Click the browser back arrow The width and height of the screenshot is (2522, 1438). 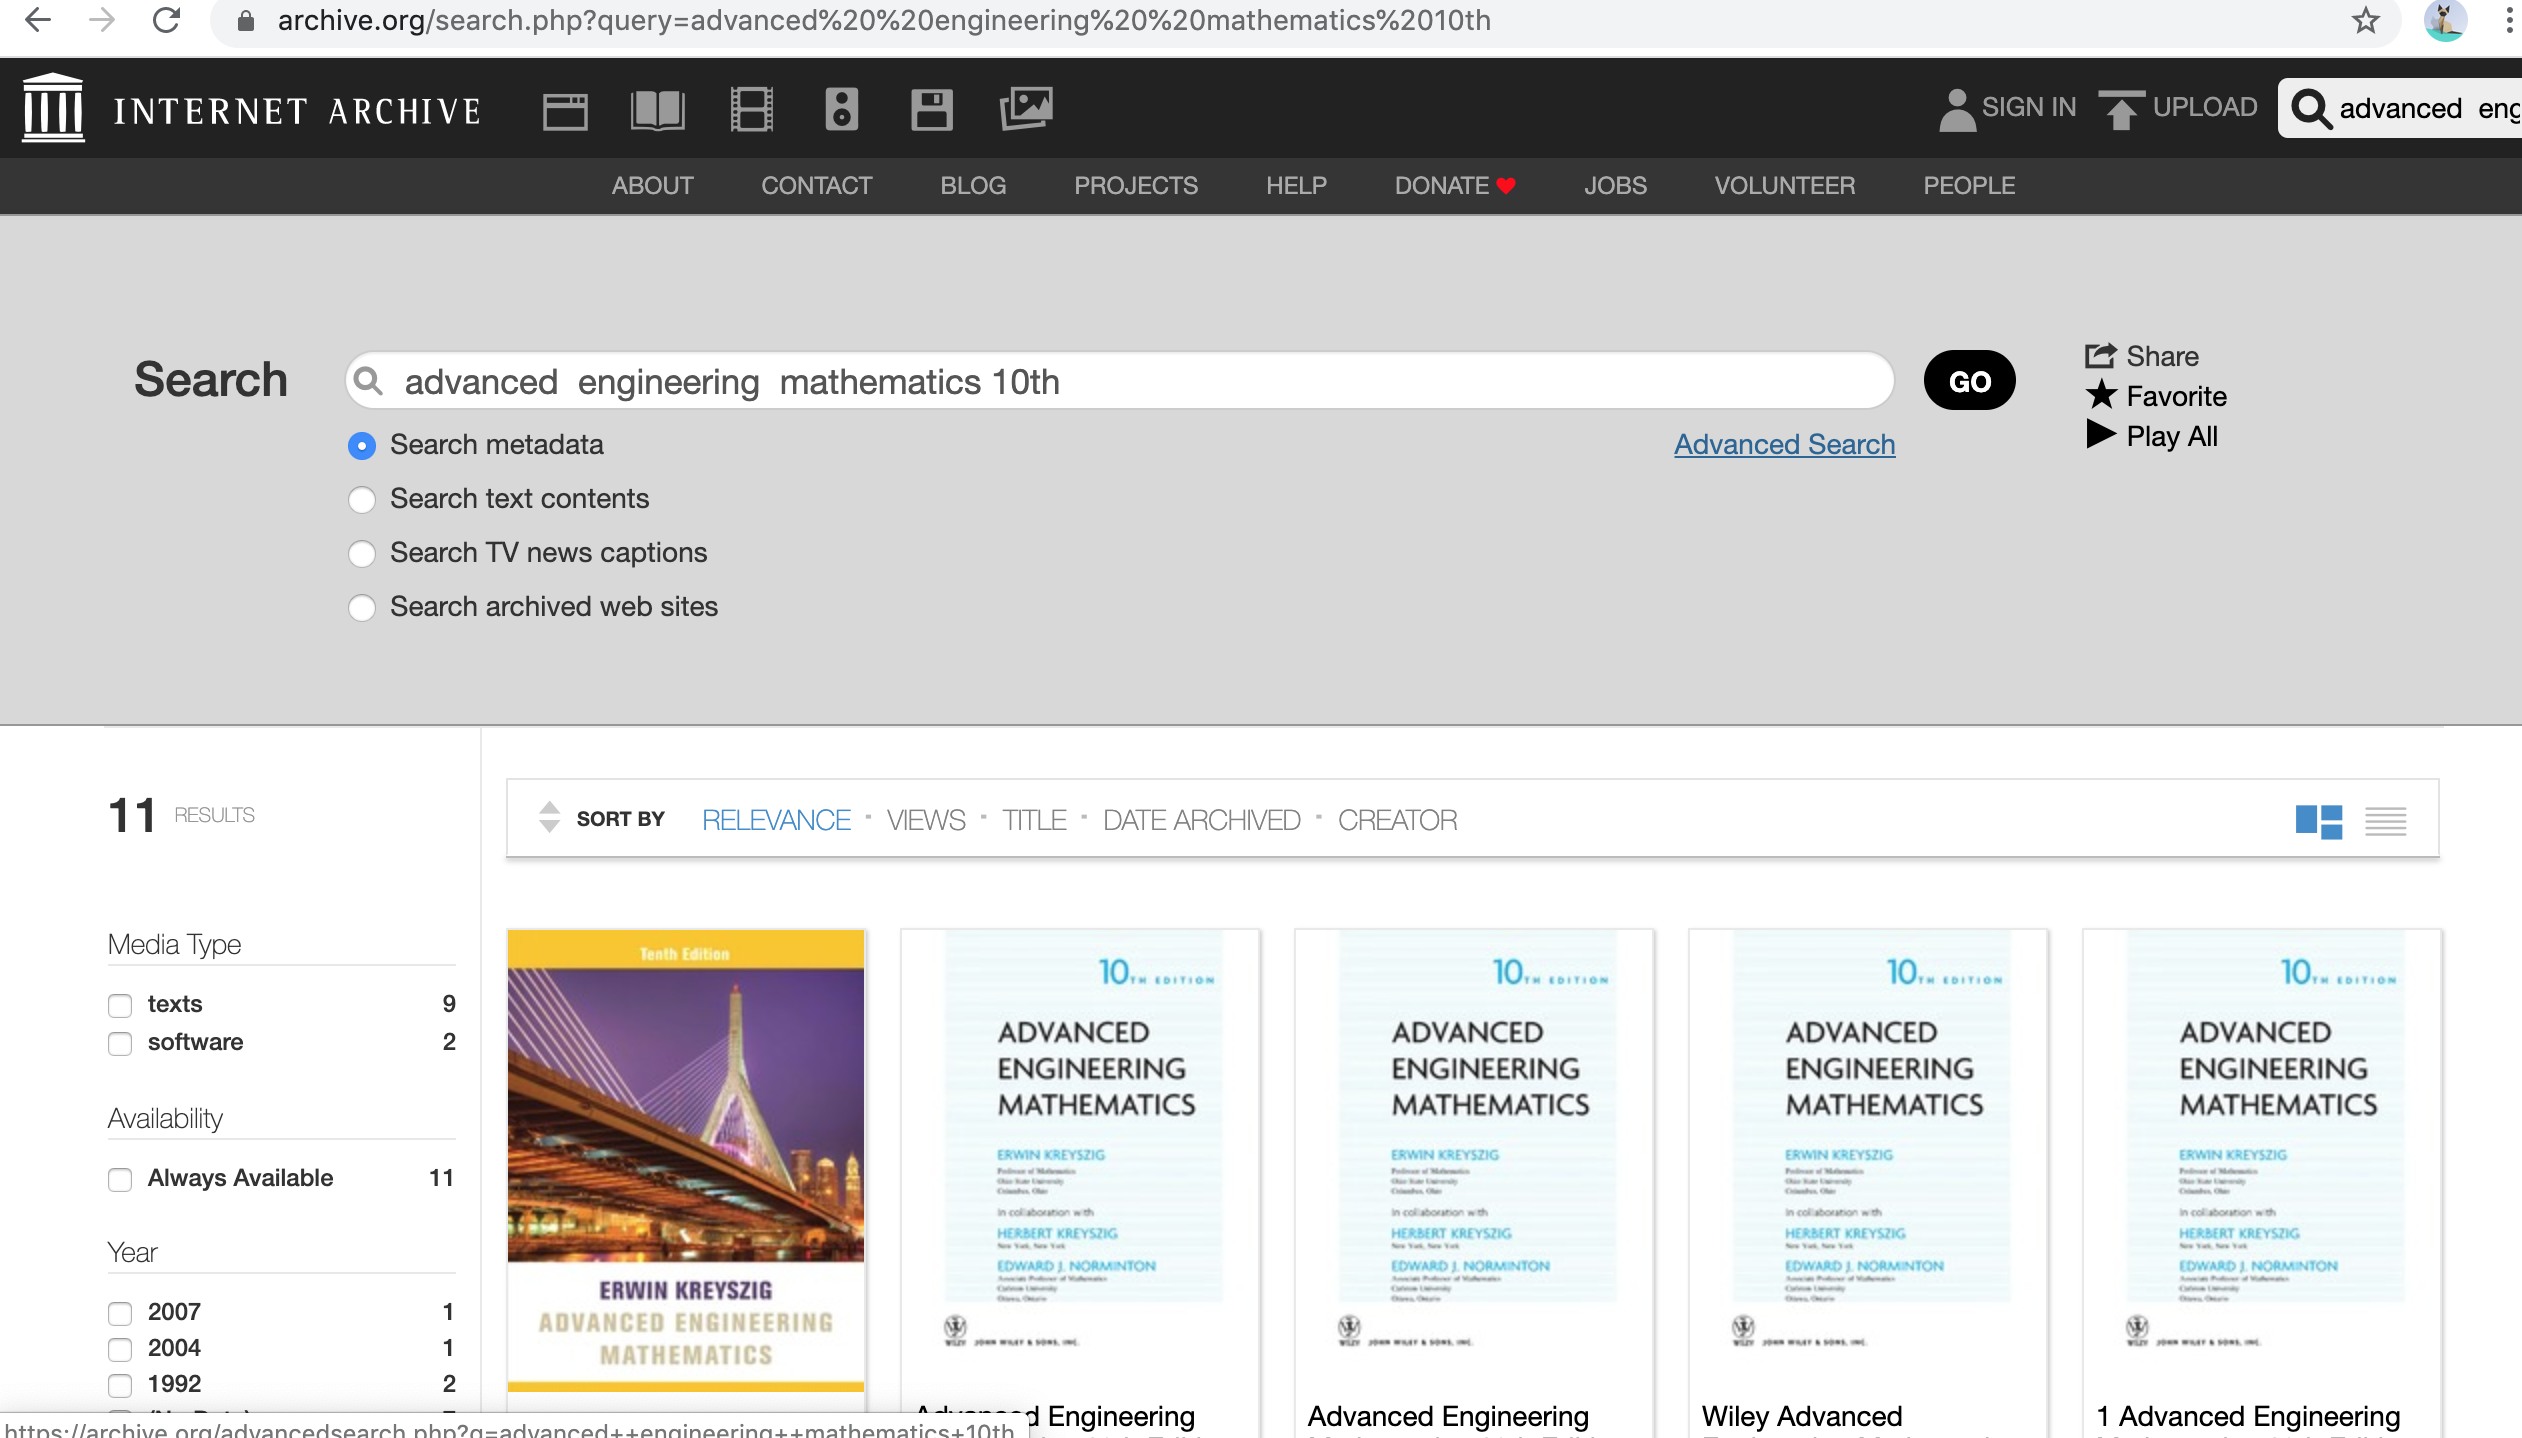point(37,20)
